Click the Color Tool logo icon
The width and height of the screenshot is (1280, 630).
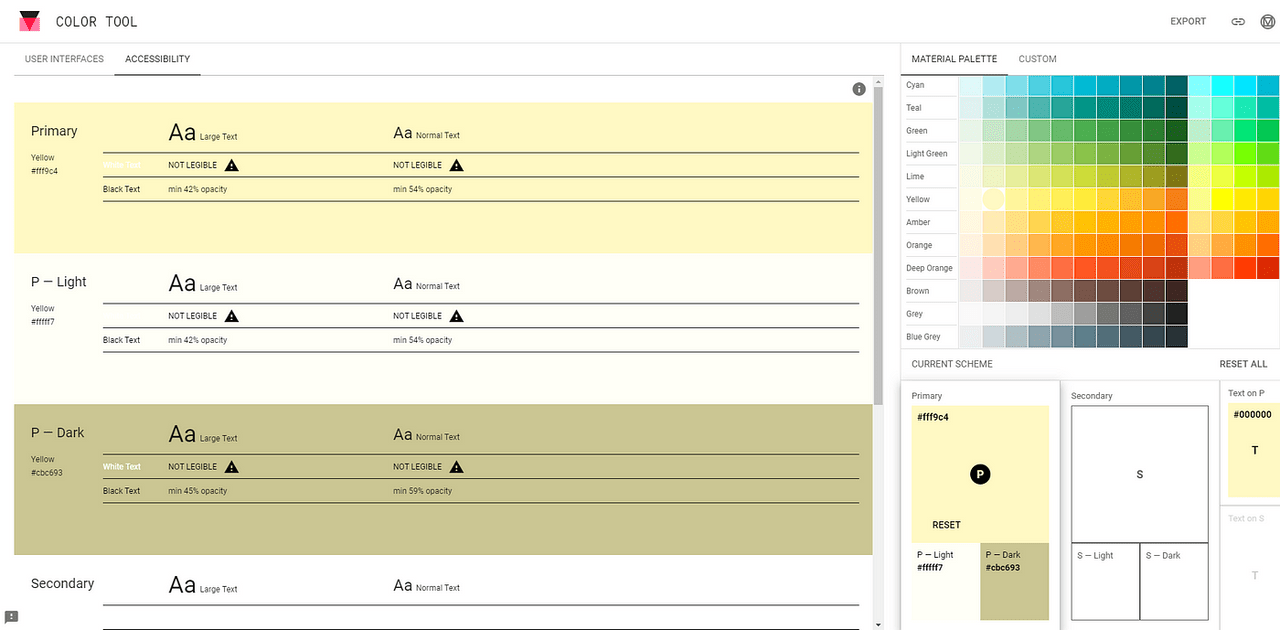click(30, 21)
